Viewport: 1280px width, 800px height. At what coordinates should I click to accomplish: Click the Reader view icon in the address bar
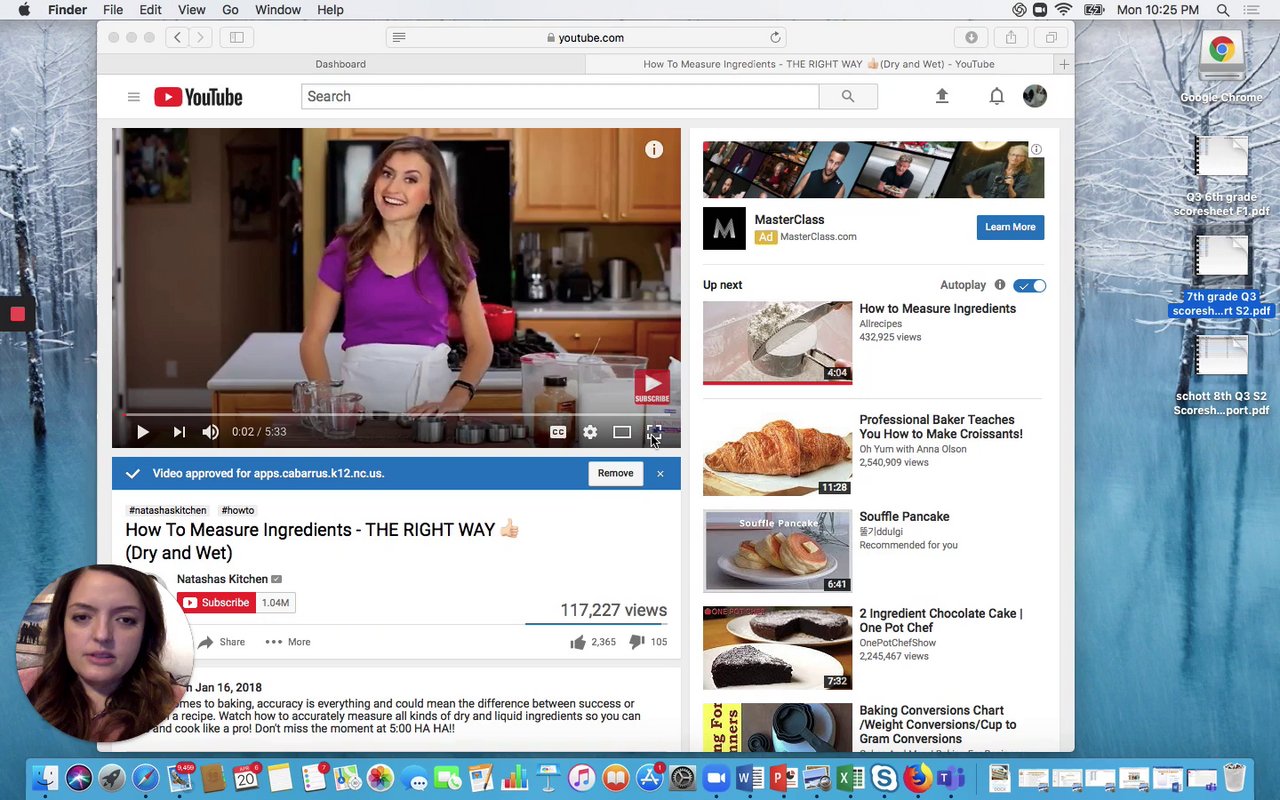pyautogui.click(x=399, y=37)
